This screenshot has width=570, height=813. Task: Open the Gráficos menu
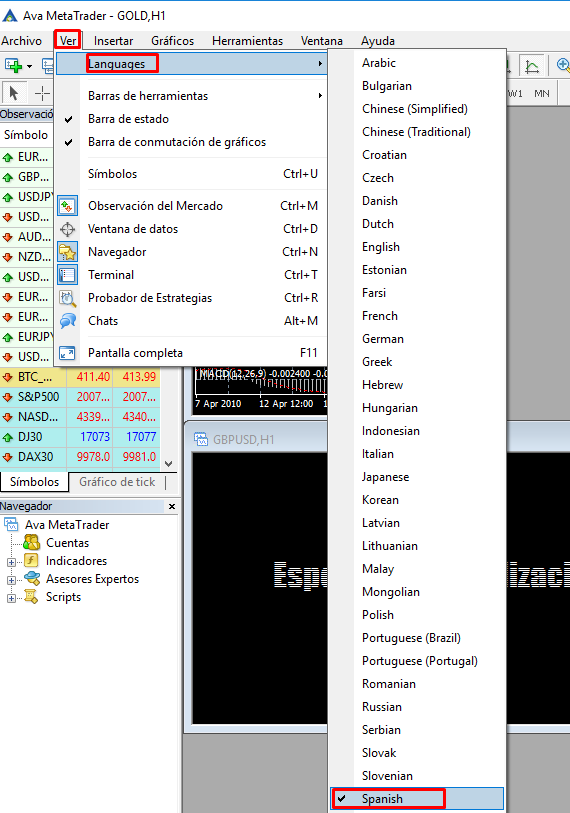click(x=172, y=40)
